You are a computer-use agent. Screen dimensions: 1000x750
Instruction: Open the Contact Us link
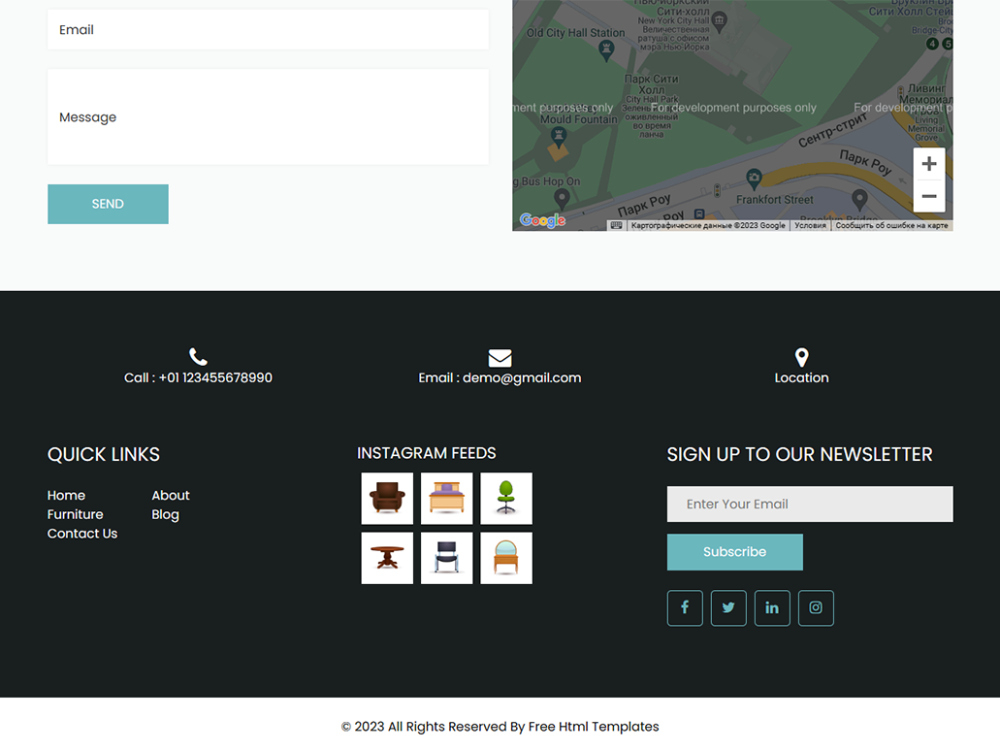click(x=82, y=533)
